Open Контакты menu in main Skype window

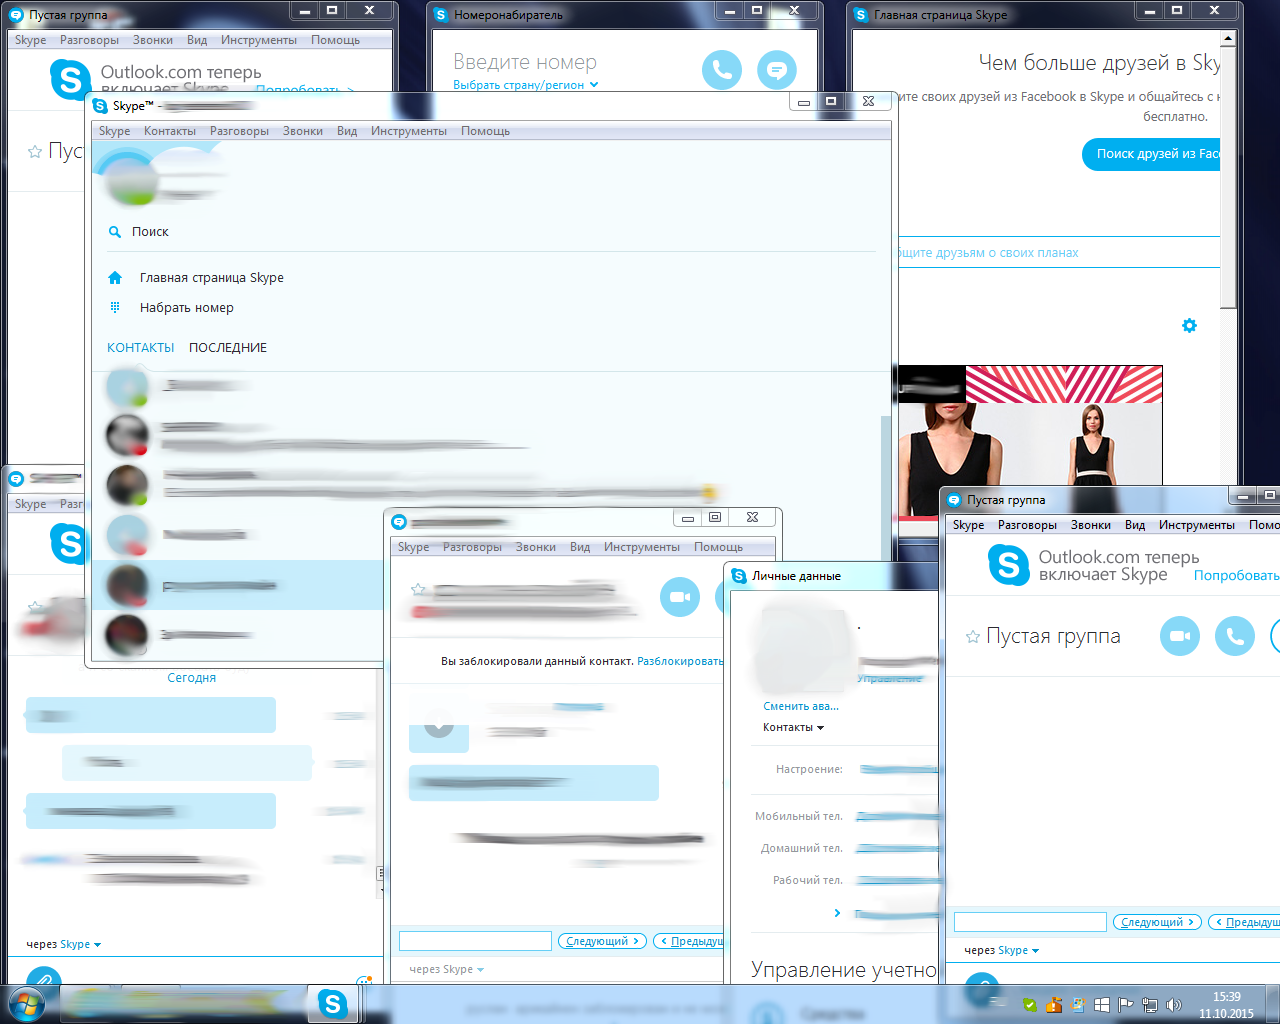[x=170, y=131]
